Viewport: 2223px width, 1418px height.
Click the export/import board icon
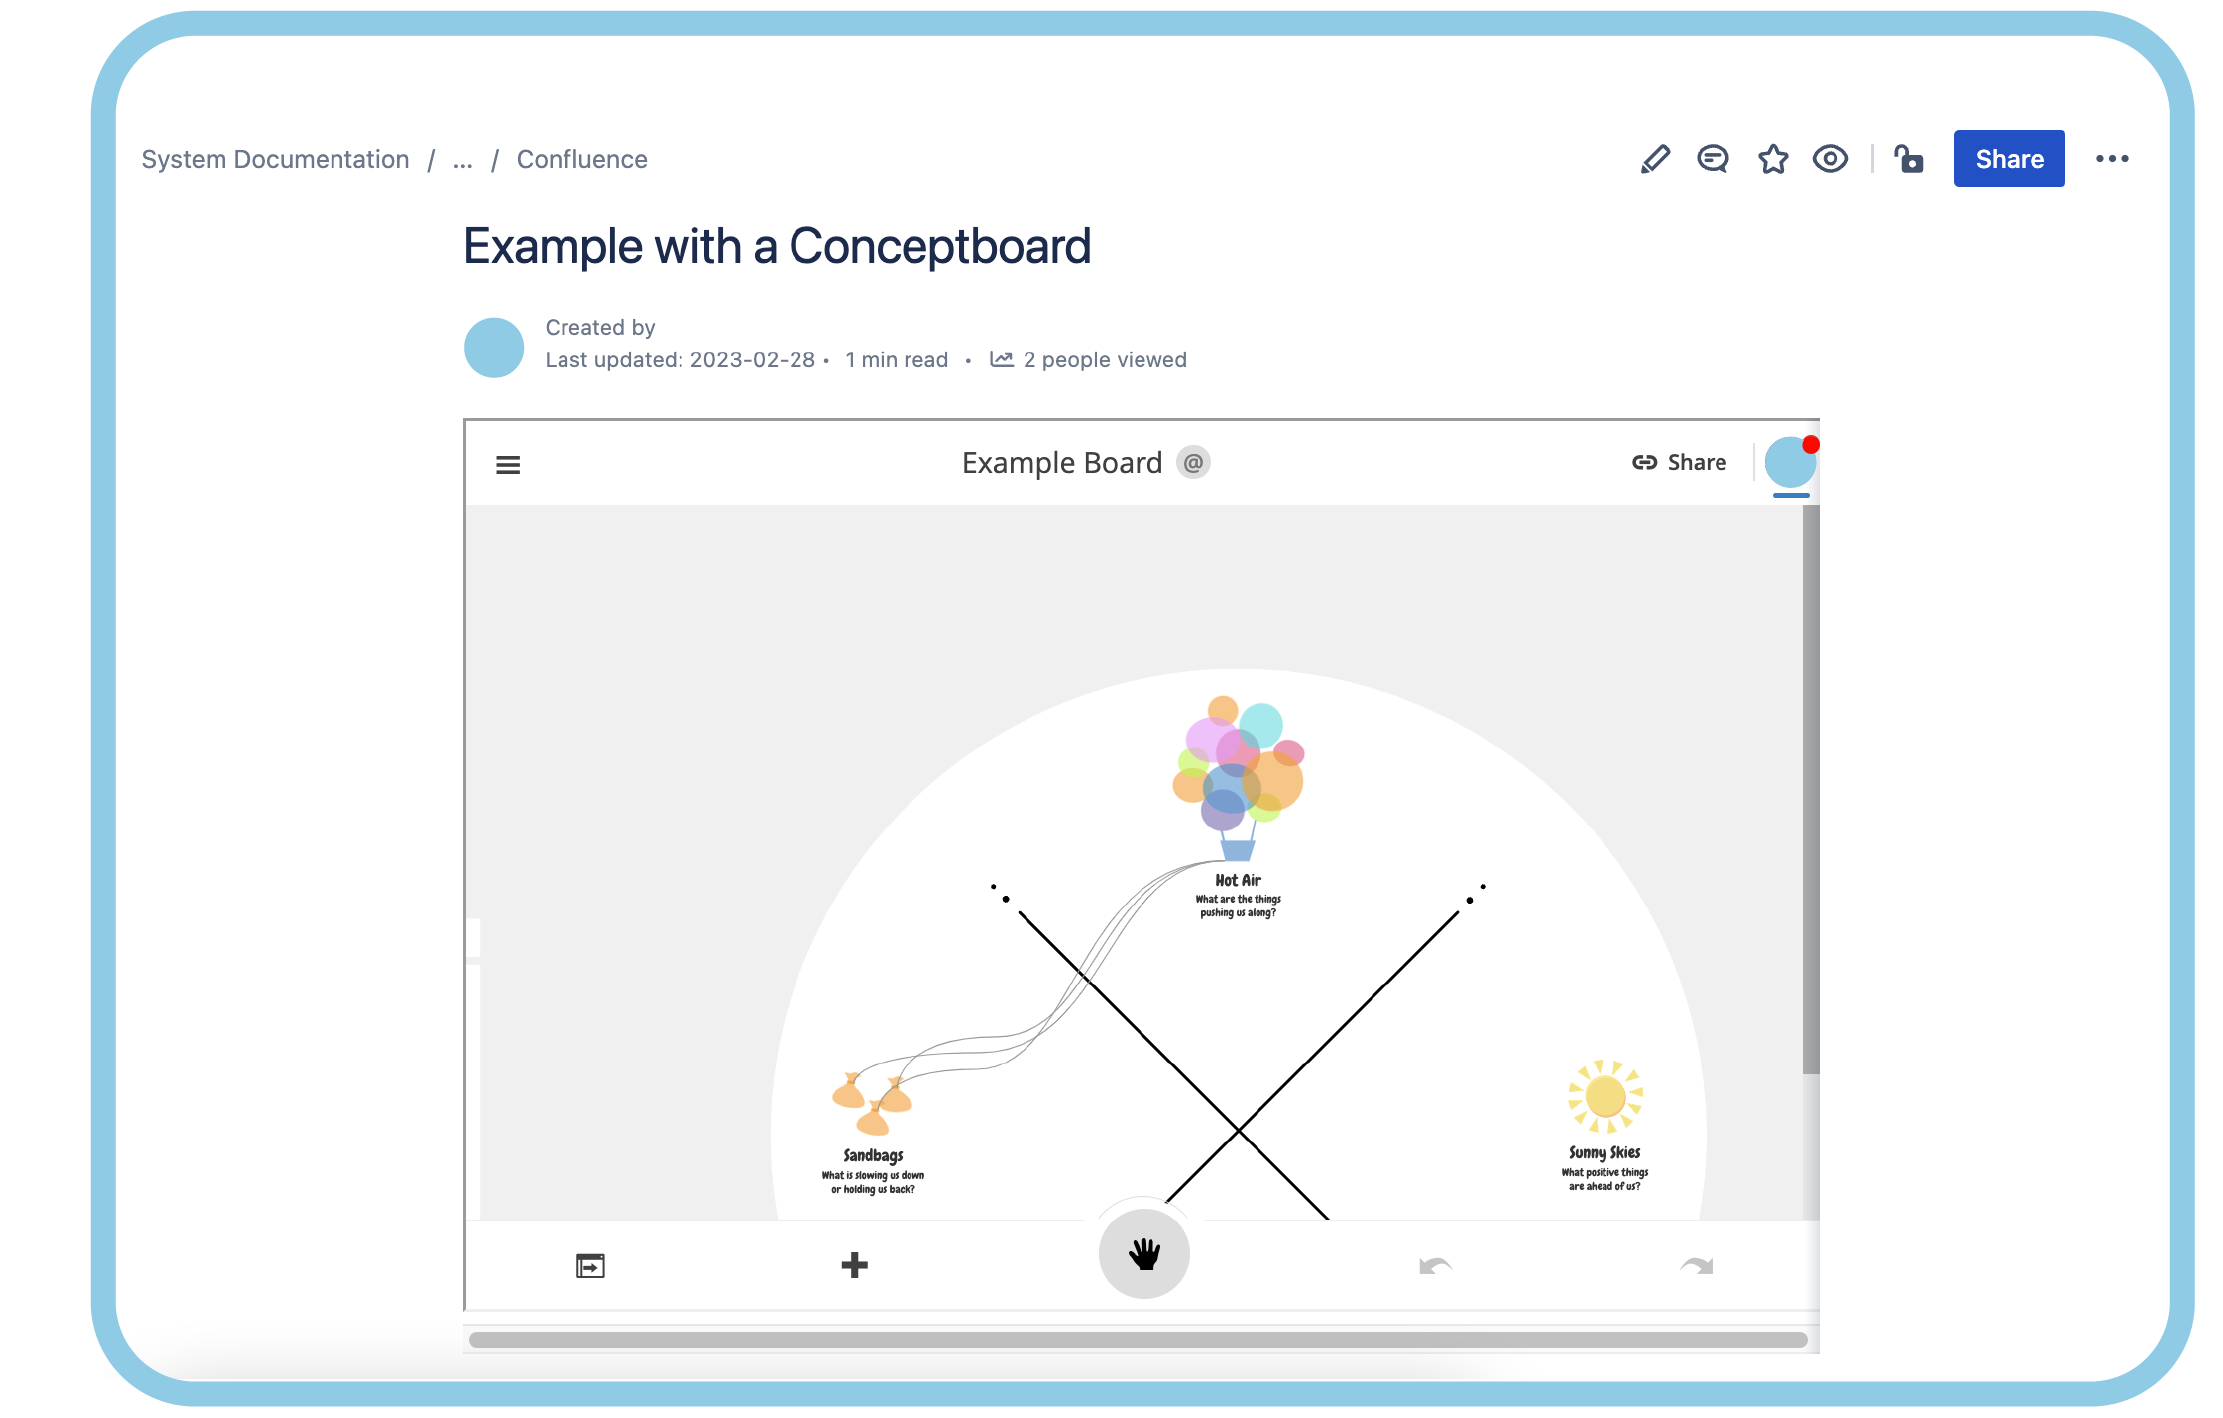(x=588, y=1267)
